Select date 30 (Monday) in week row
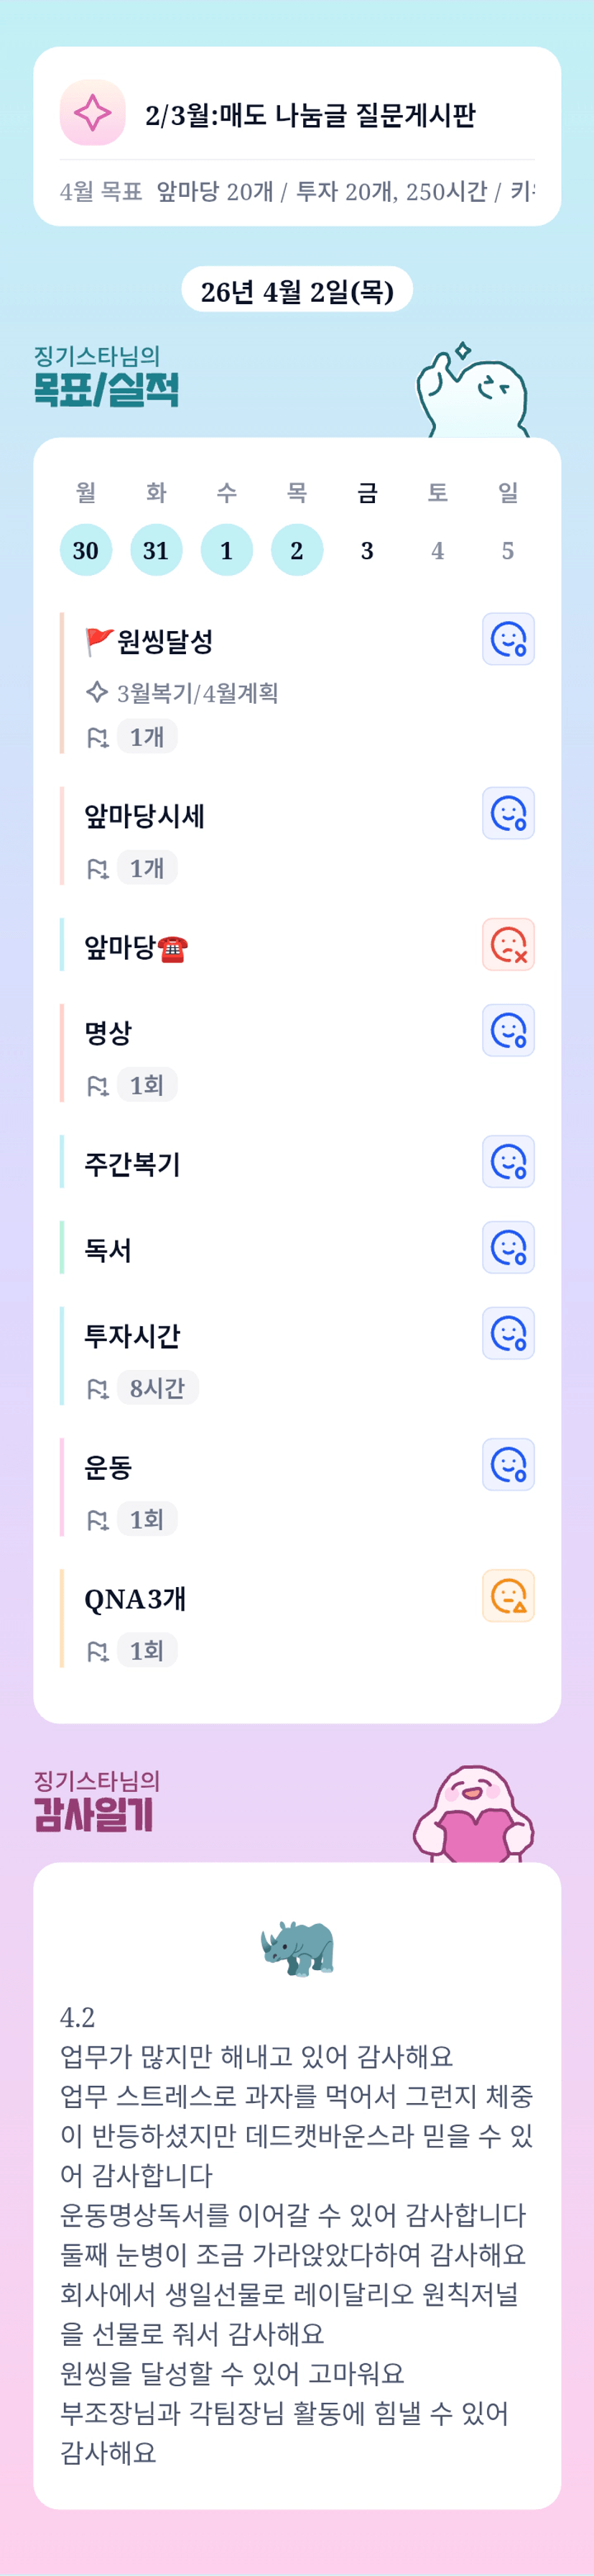Viewport: 594px width, 2576px height. pyautogui.click(x=86, y=550)
